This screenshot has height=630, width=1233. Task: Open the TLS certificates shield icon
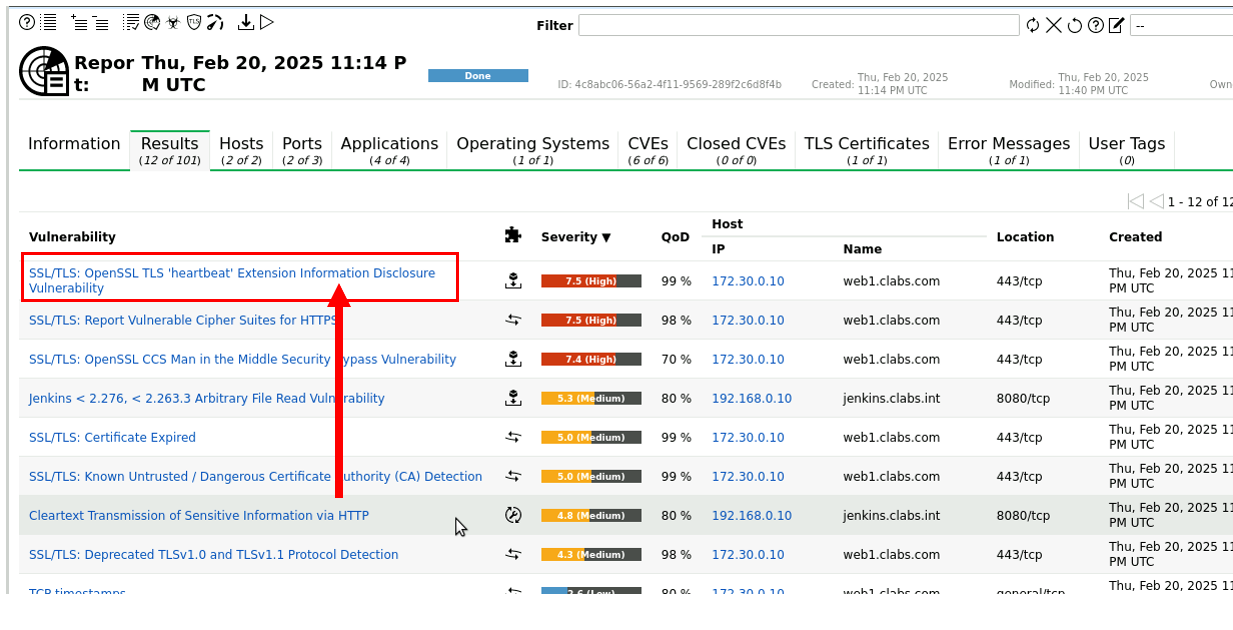194,23
